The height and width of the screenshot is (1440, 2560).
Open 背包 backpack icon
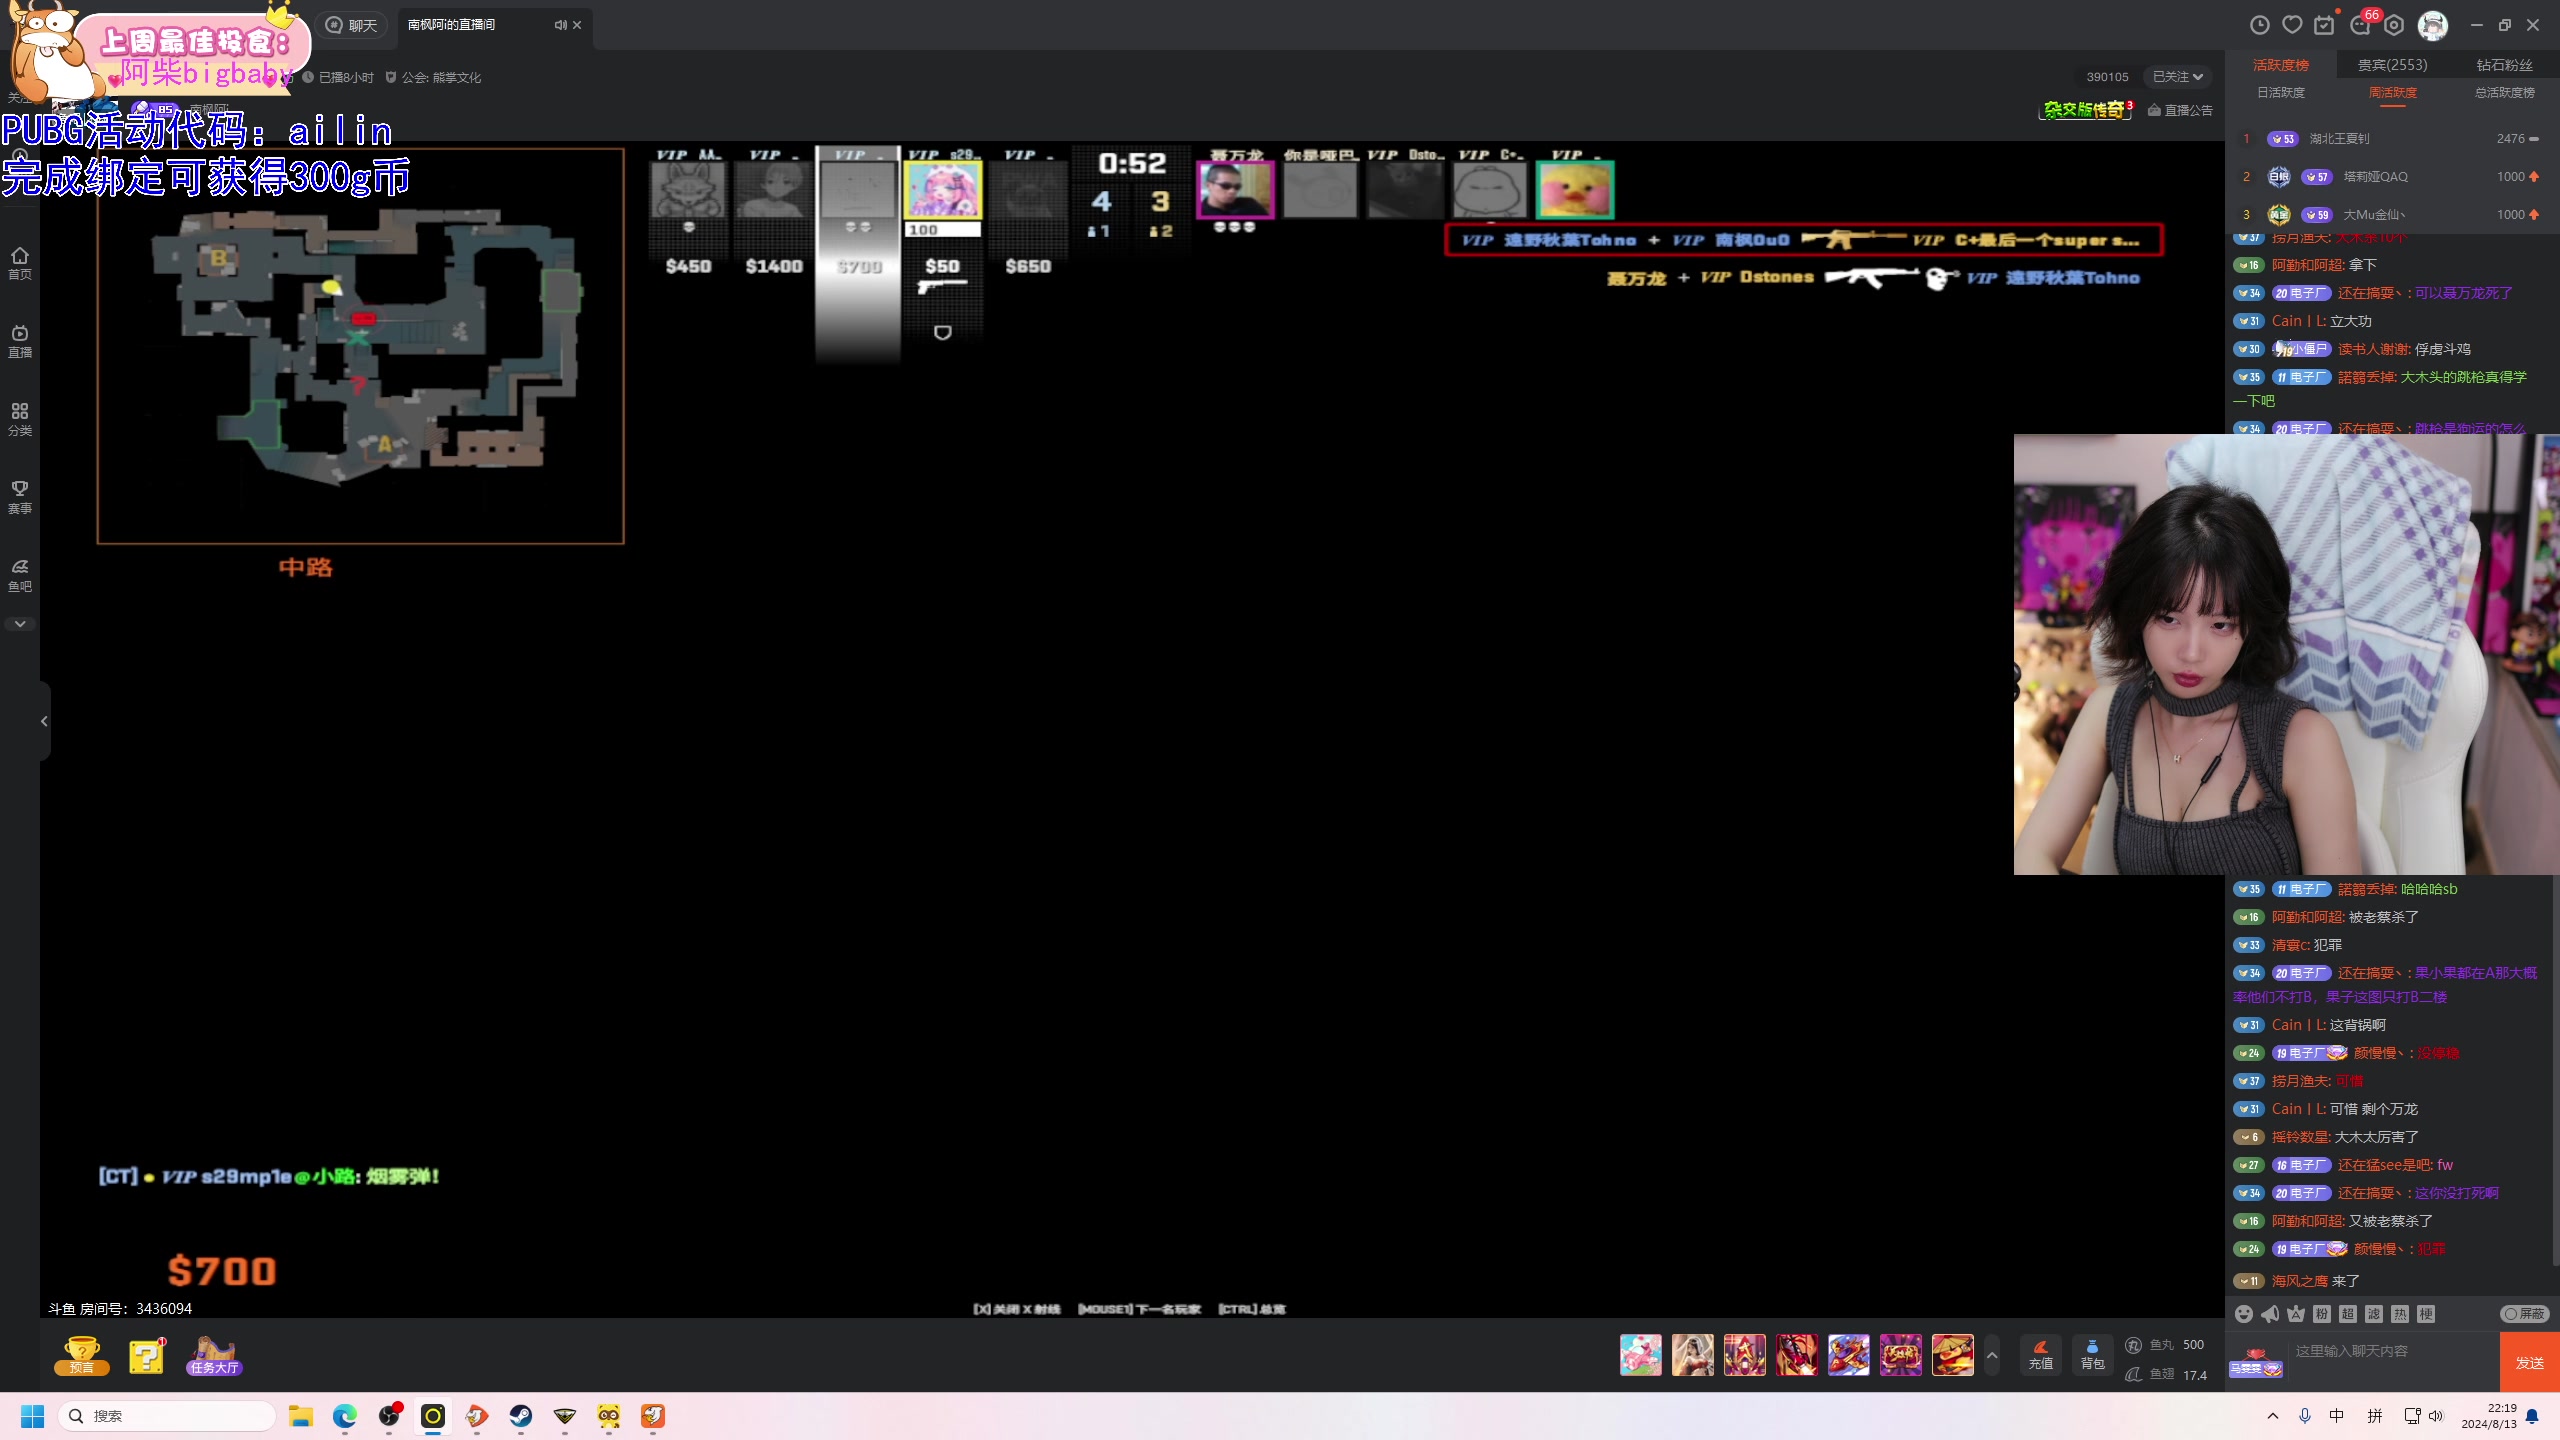[x=2092, y=1355]
